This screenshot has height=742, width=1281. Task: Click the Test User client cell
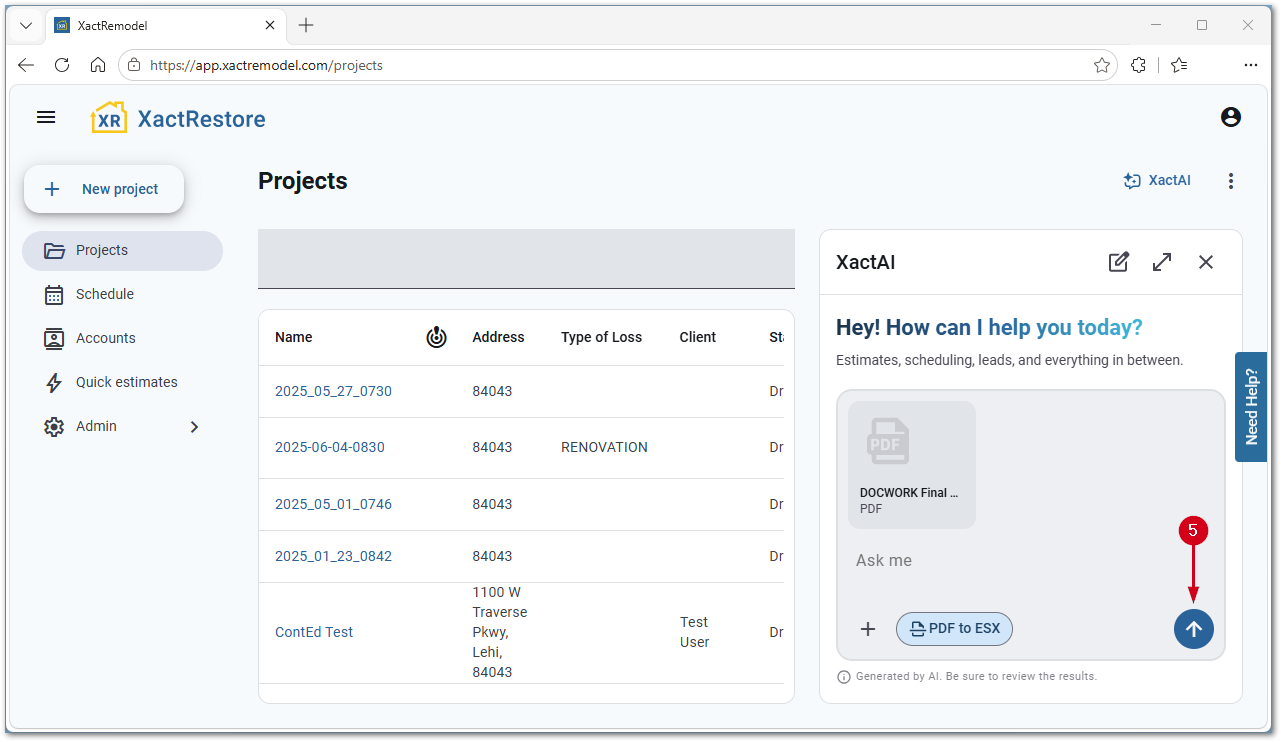pyautogui.click(x=695, y=632)
